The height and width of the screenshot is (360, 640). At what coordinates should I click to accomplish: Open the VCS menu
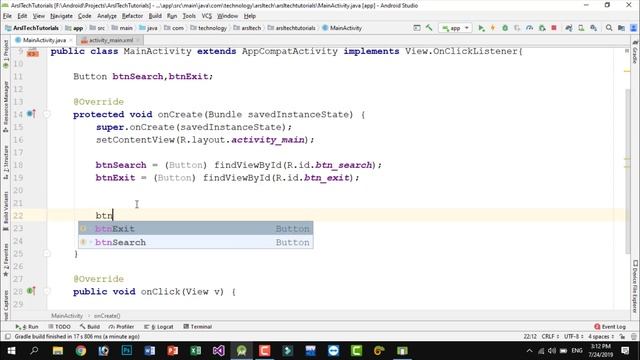(x=207, y=16)
